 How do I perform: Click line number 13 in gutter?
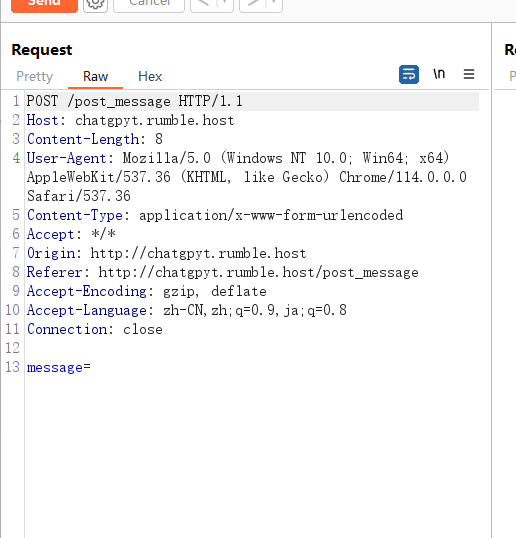(12, 367)
